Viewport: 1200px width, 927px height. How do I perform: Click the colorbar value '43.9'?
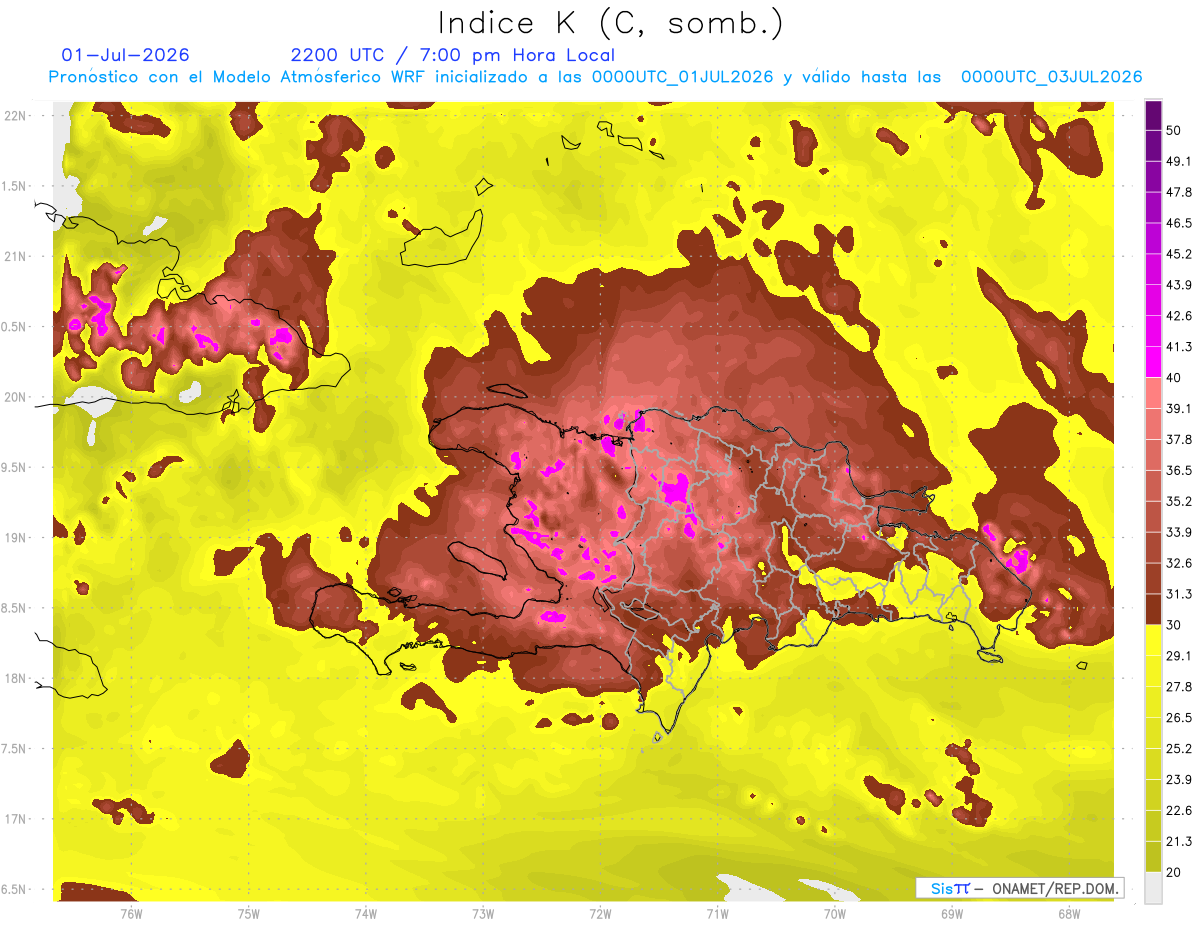(x=1178, y=285)
